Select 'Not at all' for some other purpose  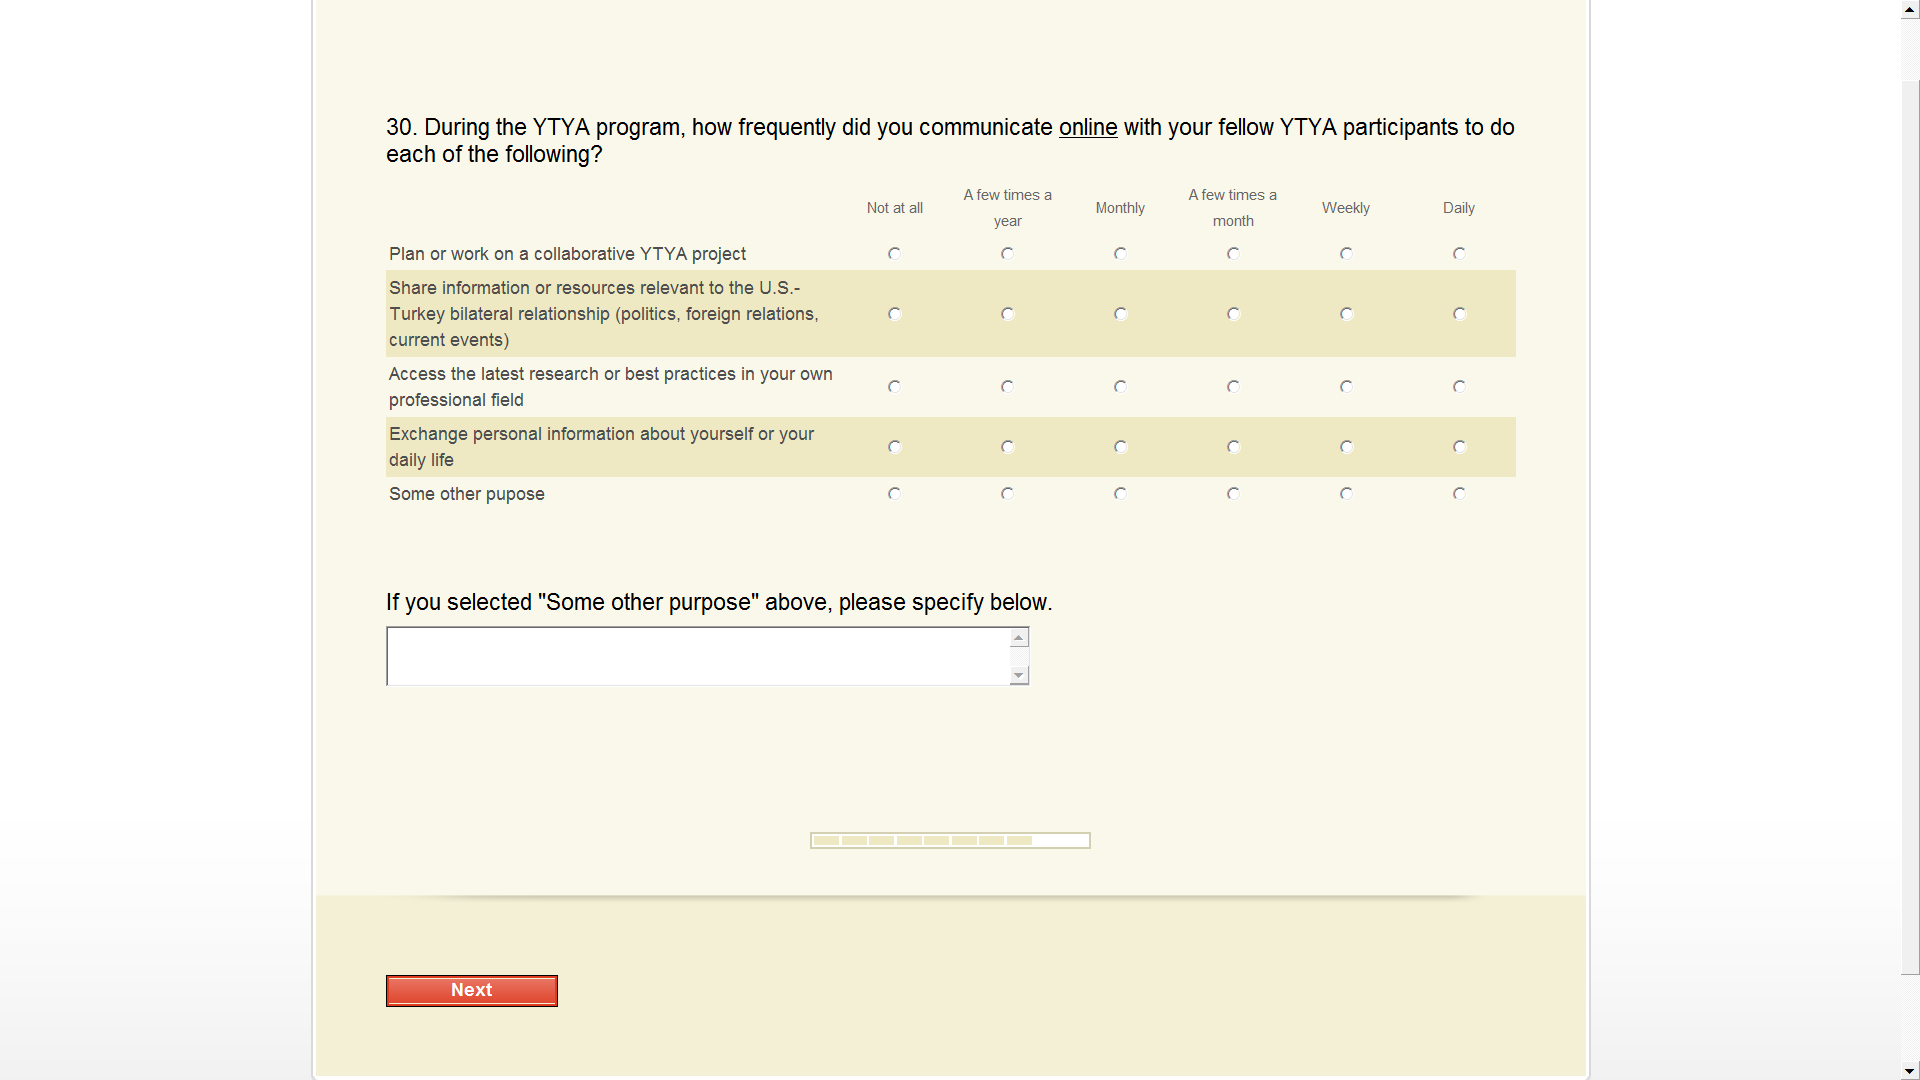tap(894, 494)
